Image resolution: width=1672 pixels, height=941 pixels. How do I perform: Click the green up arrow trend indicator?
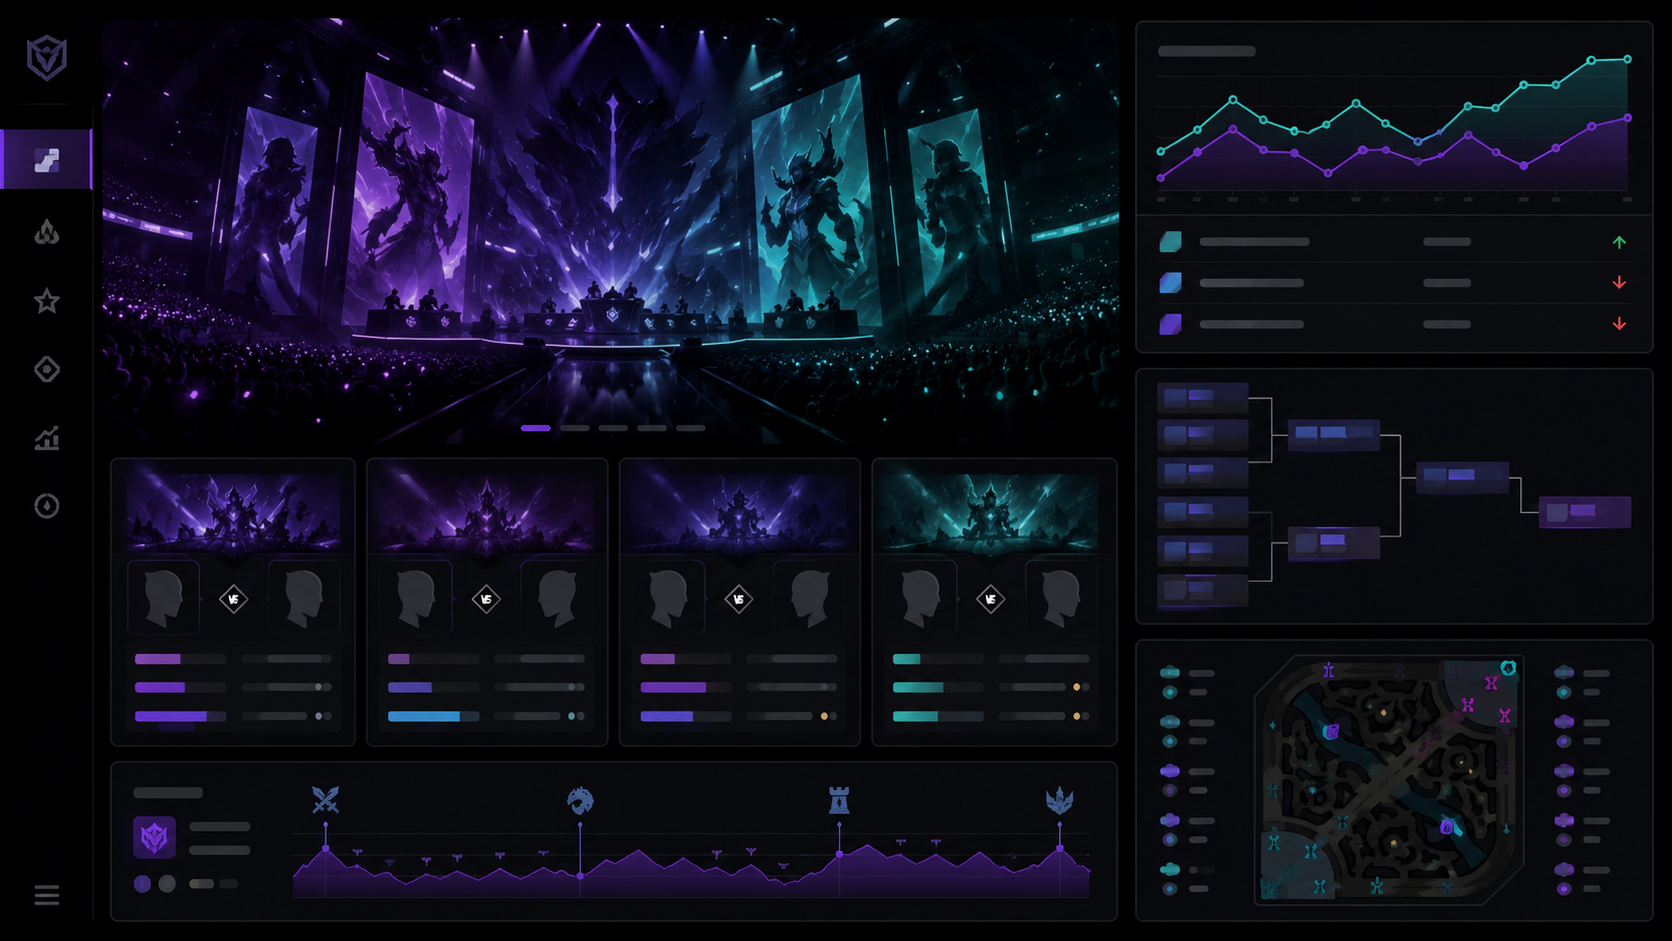pyautogui.click(x=1619, y=242)
